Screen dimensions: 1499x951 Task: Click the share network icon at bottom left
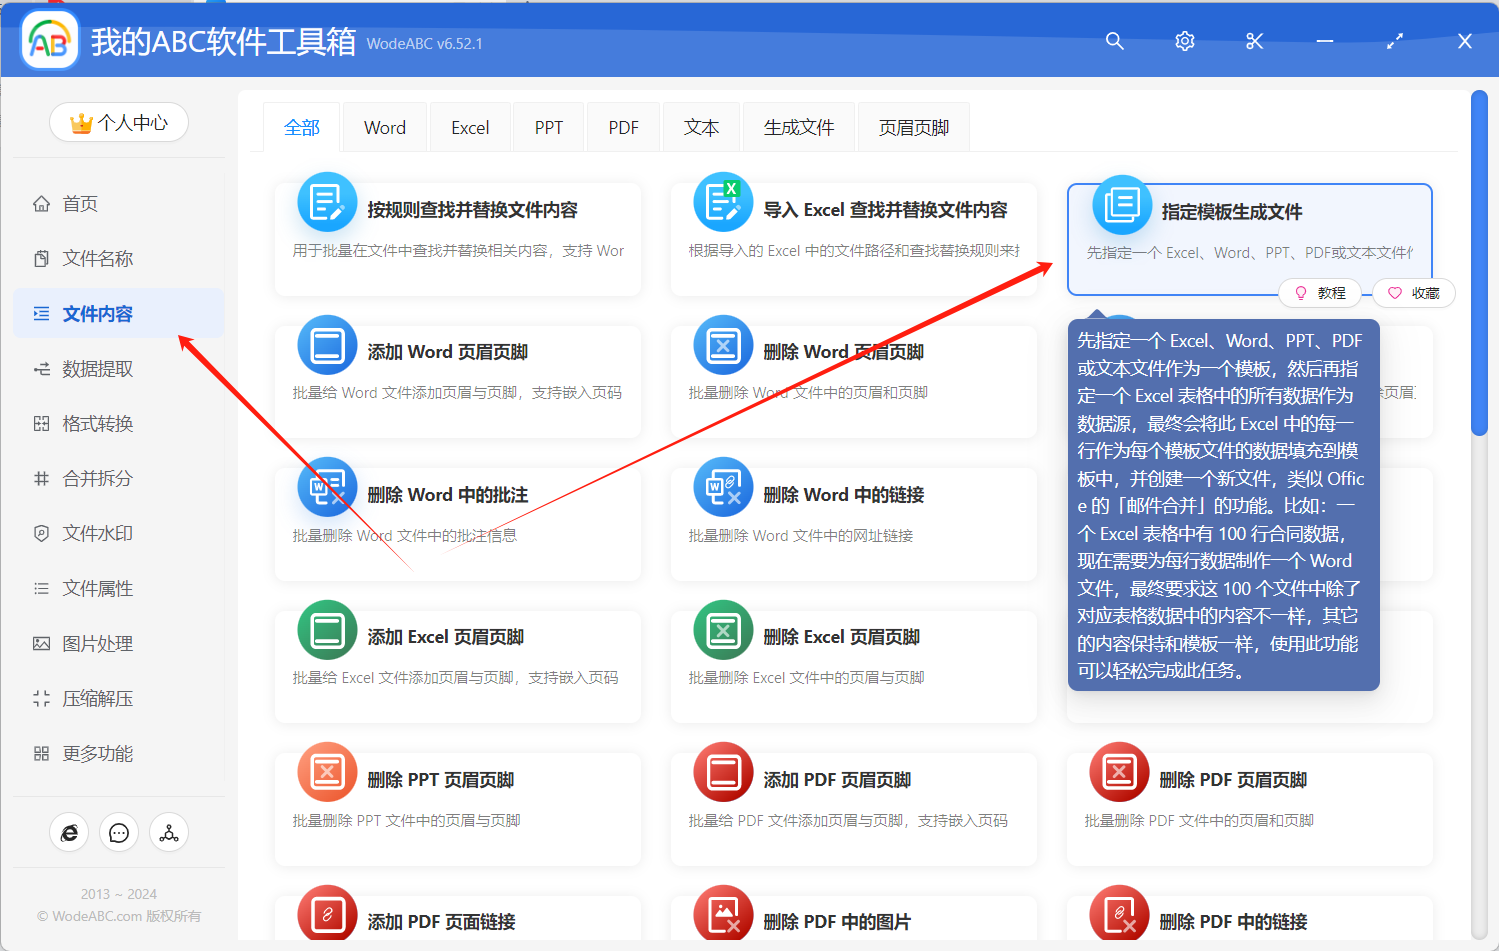tap(168, 832)
